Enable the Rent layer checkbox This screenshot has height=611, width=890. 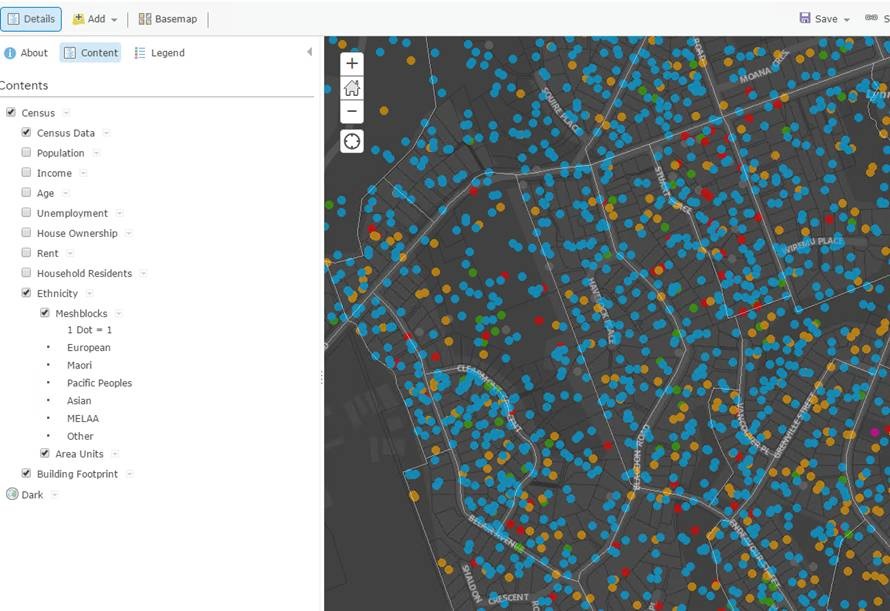point(26,252)
